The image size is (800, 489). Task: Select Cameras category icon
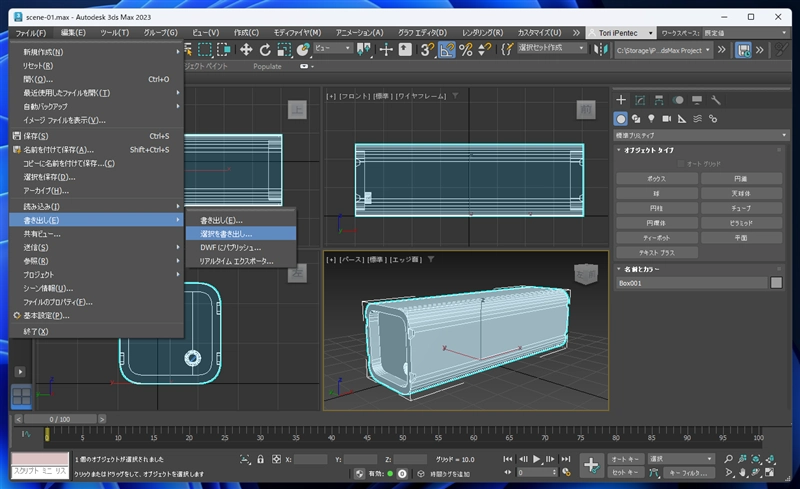666,119
